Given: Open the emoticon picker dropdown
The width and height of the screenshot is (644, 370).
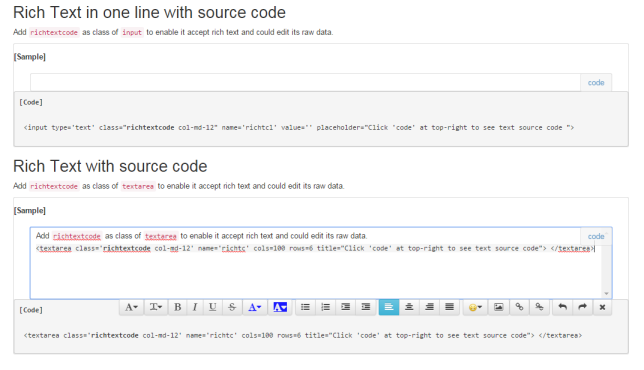Looking at the screenshot, I should click(x=475, y=307).
